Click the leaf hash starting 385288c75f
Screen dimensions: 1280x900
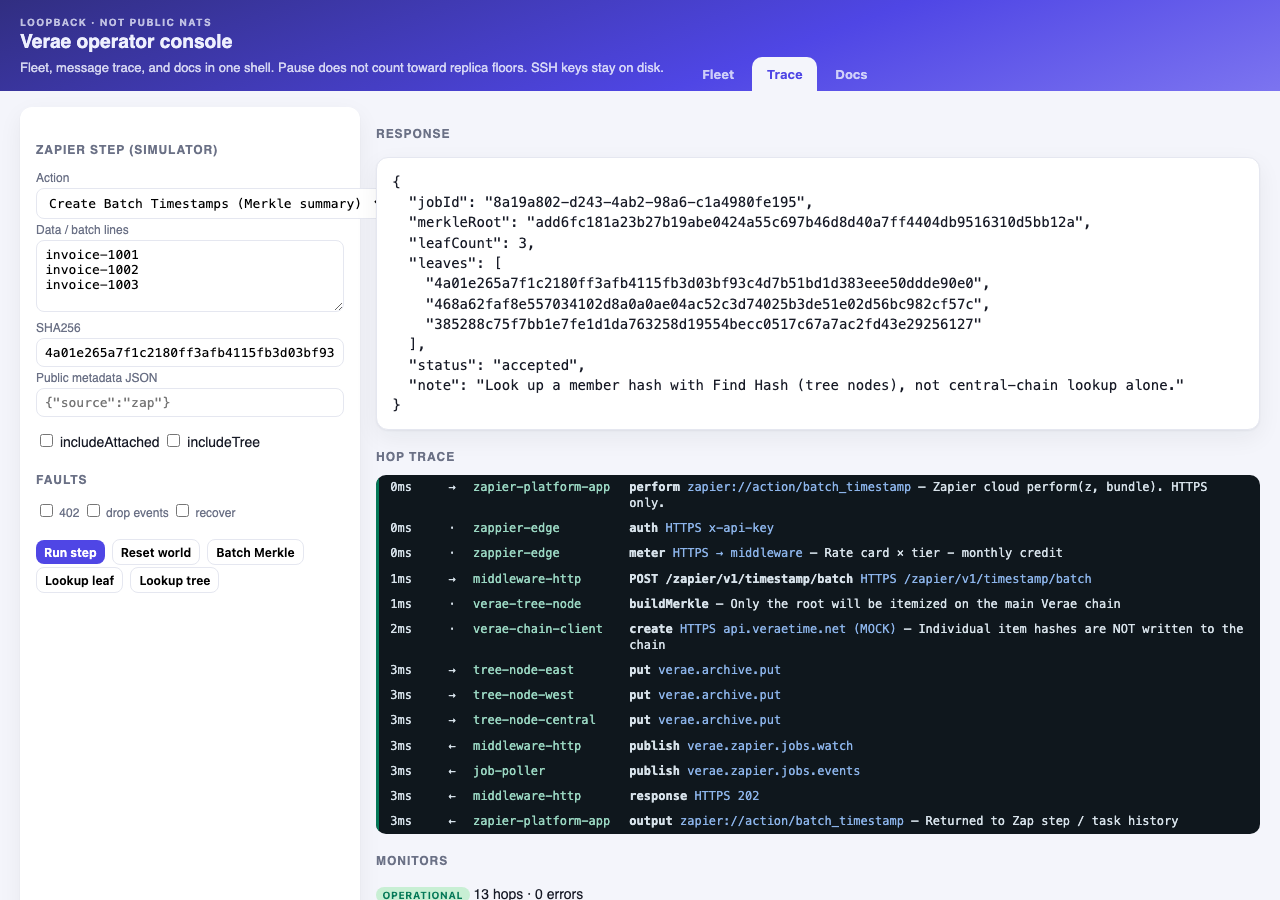tap(703, 324)
